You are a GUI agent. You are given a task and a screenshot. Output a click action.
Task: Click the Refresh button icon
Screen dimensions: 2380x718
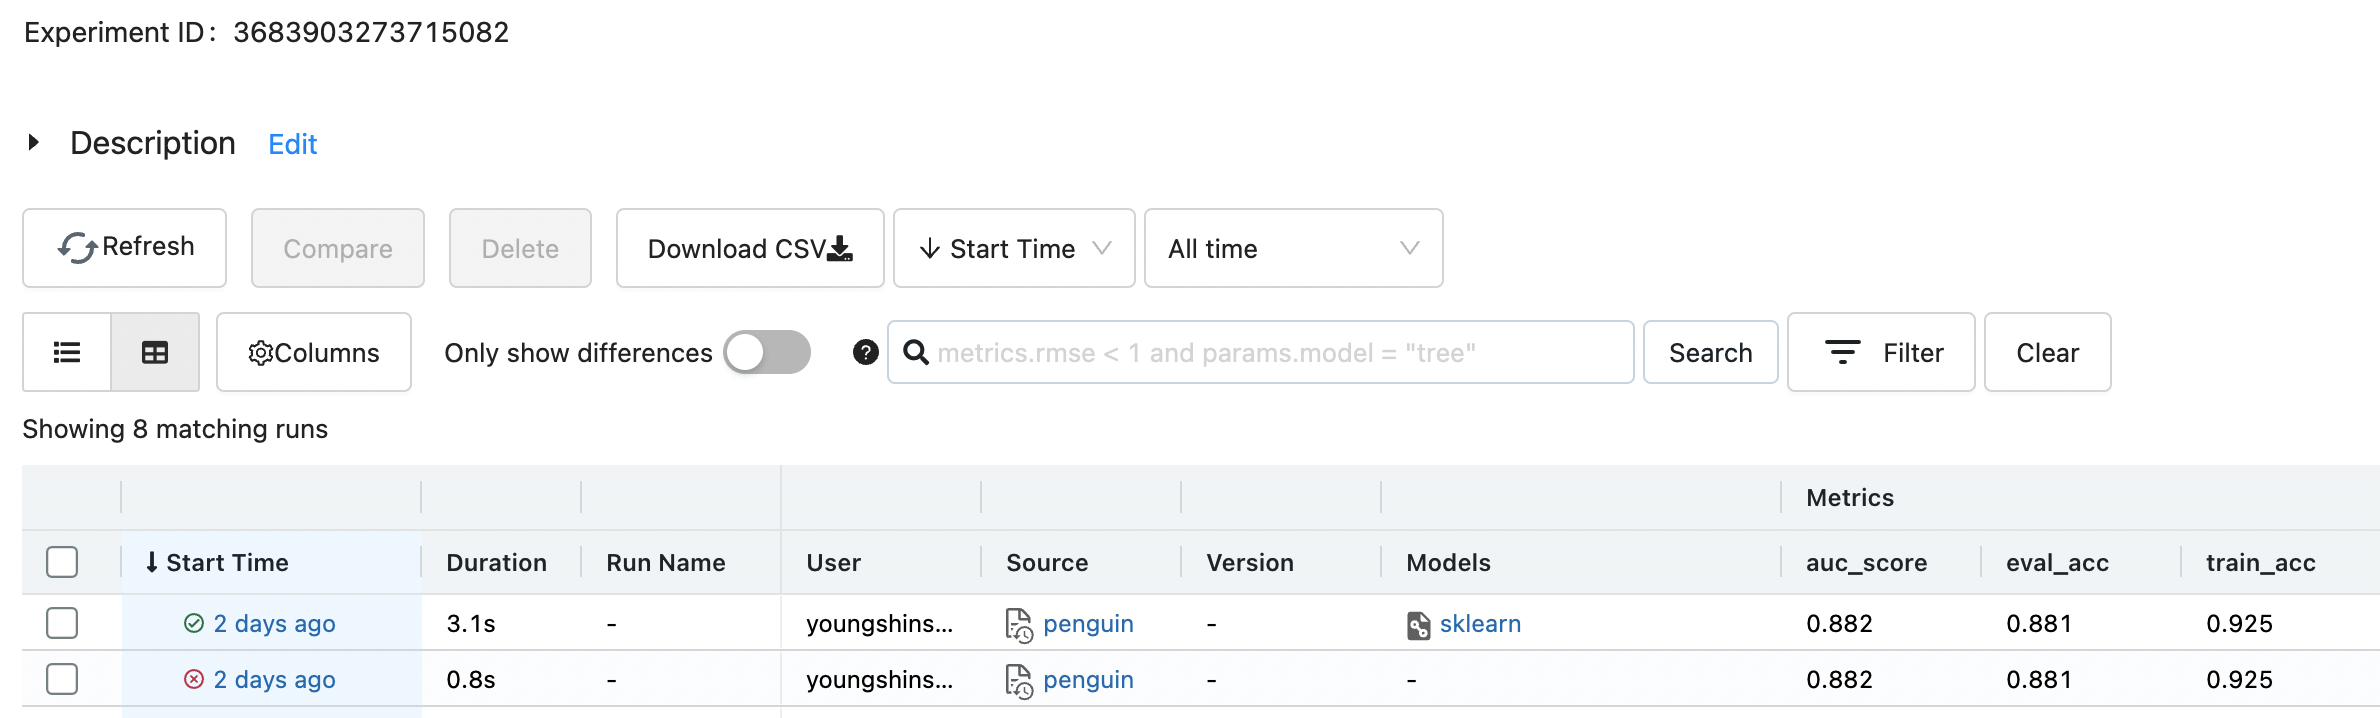77,248
